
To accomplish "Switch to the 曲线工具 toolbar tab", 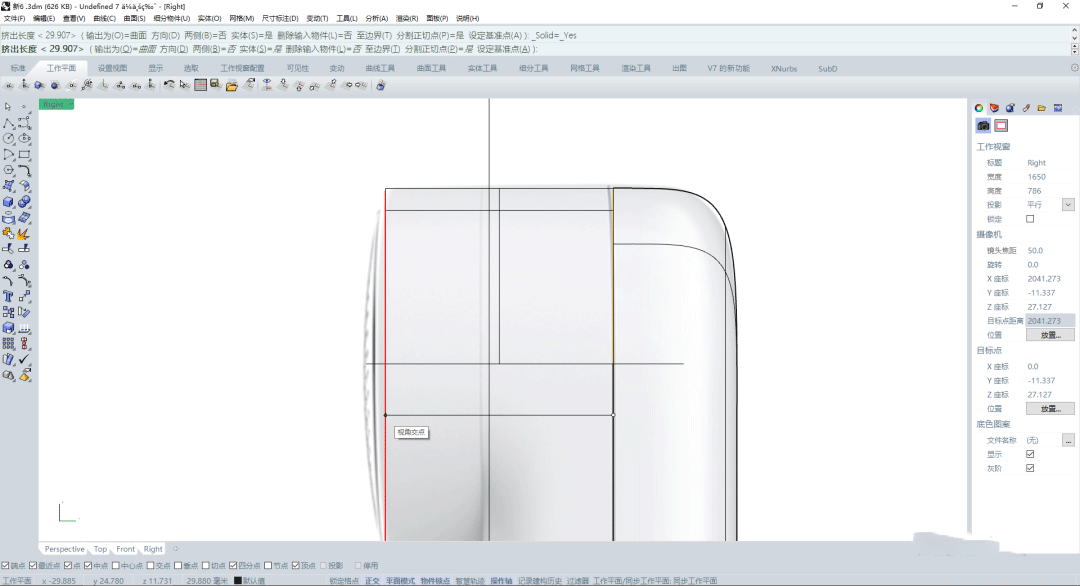I will (x=380, y=68).
